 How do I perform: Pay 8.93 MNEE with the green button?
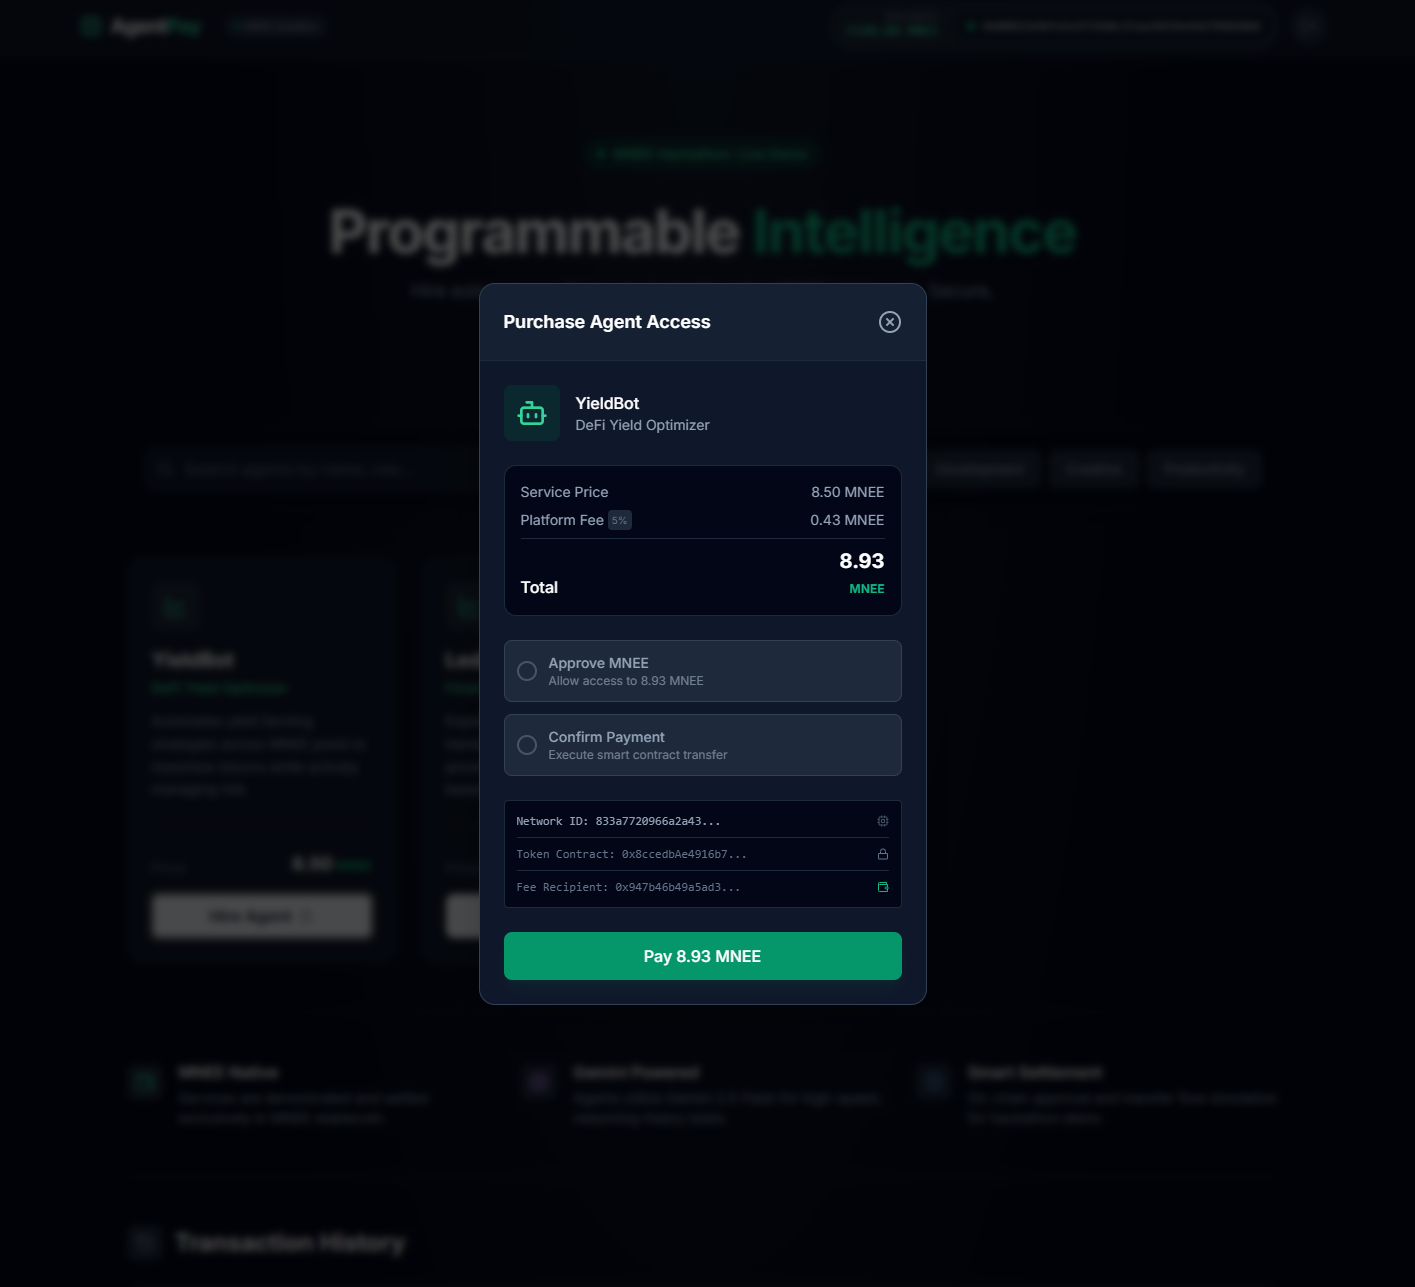[x=703, y=956]
